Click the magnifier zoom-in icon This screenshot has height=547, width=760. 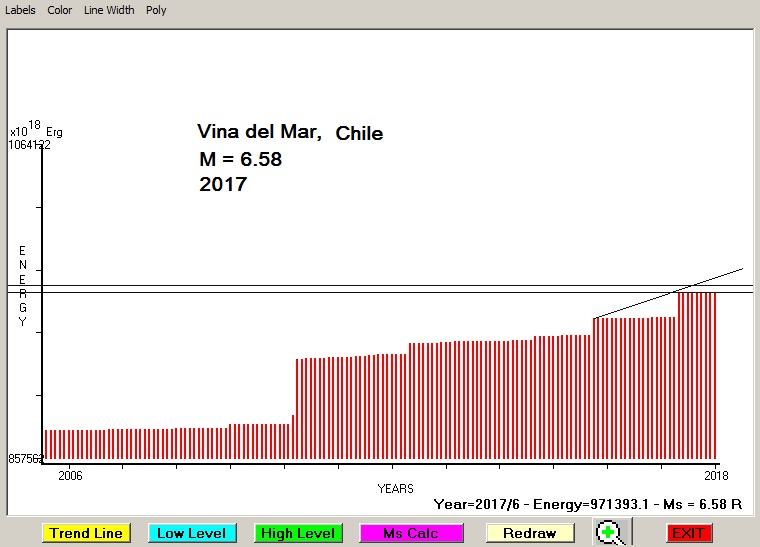tap(608, 533)
